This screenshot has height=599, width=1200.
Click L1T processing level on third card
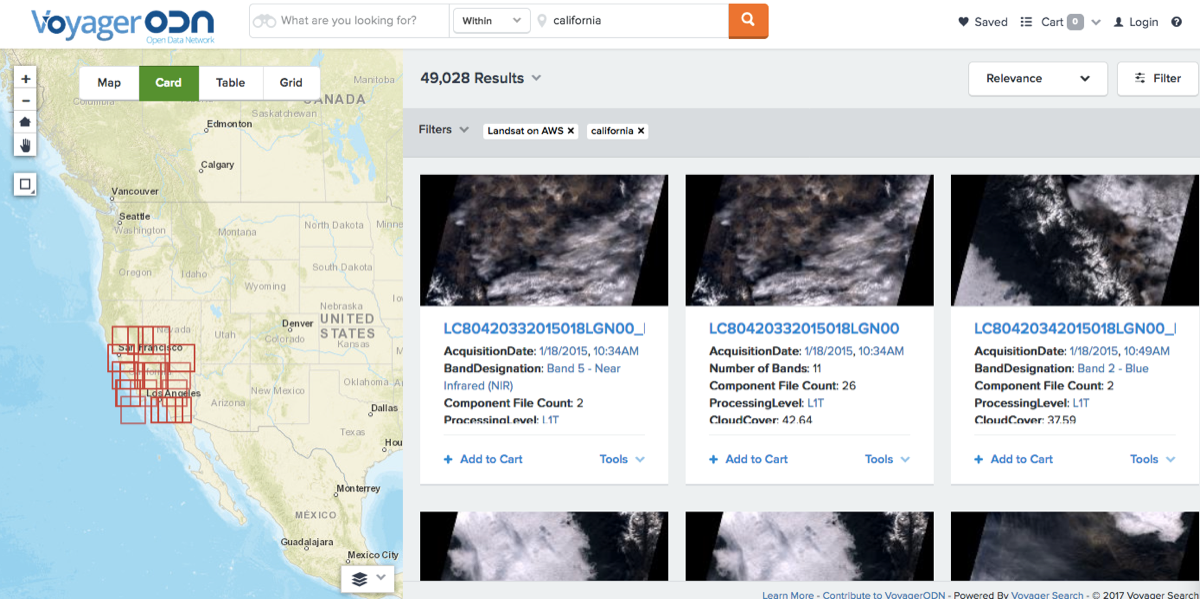[1082, 403]
